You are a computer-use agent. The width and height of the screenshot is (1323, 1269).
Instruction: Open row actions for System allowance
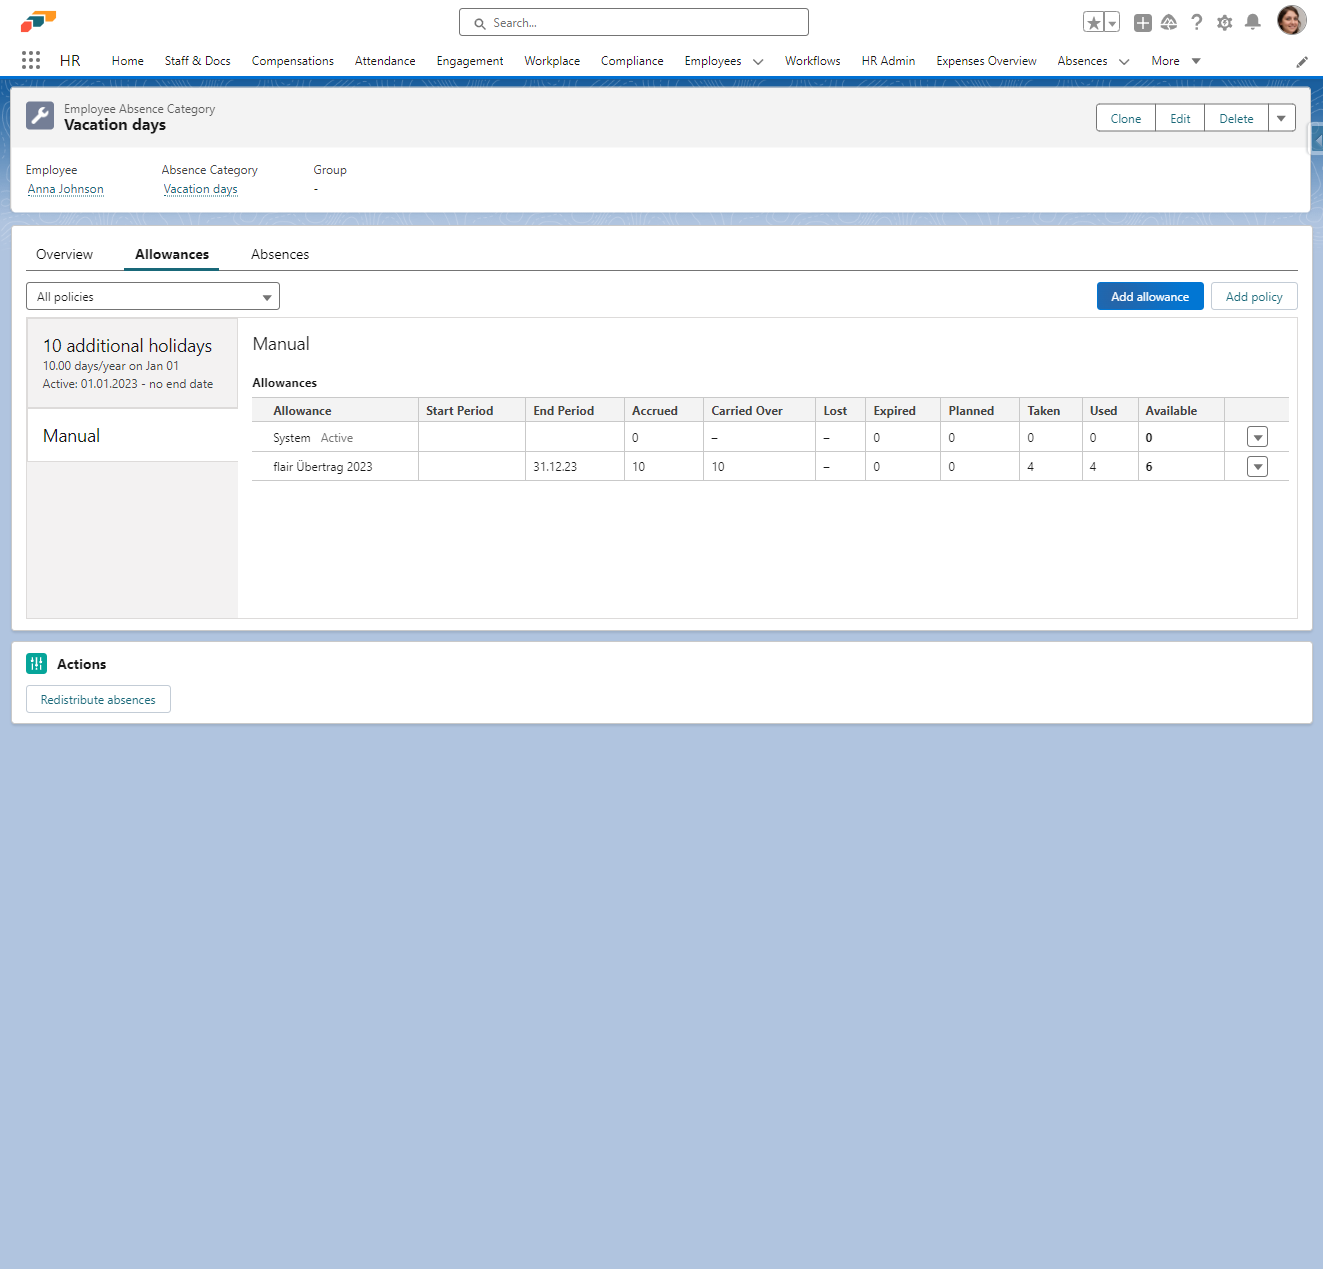pyautogui.click(x=1257, y=438)
